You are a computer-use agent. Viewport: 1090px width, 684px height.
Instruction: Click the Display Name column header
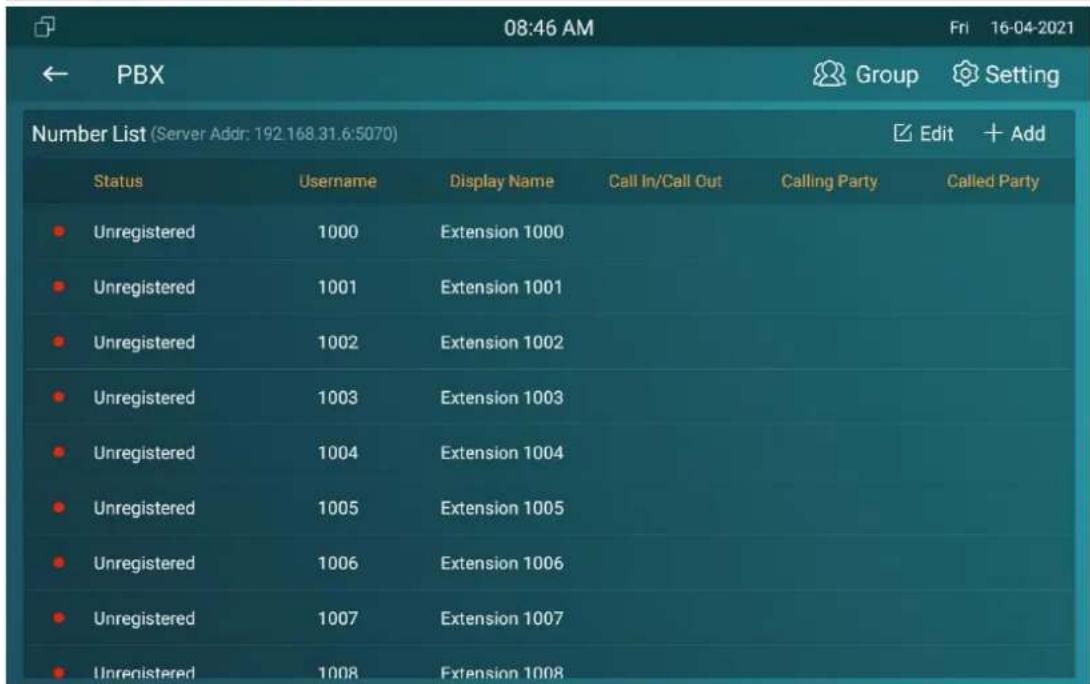click(502, 182)
